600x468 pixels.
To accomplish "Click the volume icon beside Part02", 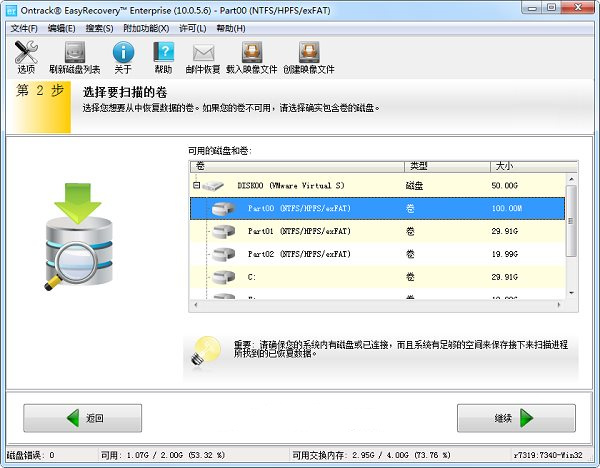I will click(223, 254).
